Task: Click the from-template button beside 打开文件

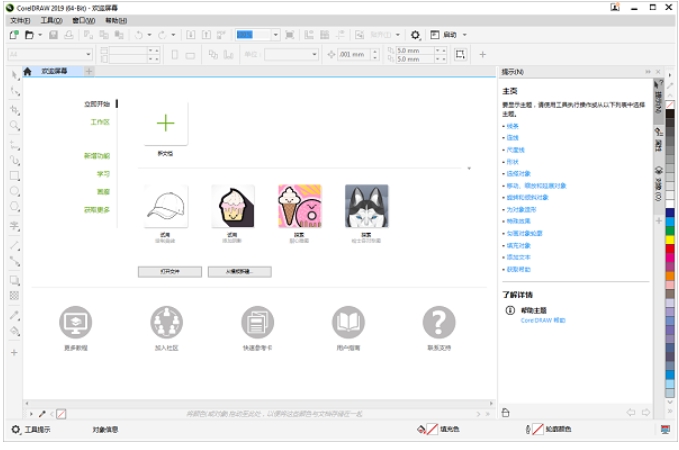Action: (239, 272)
